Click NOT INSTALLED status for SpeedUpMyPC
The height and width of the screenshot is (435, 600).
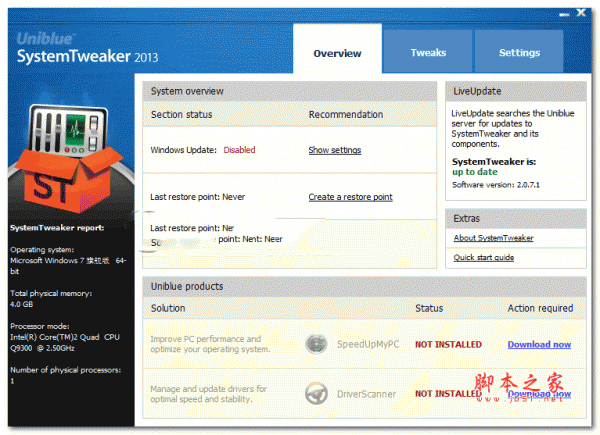pos(448,344)
